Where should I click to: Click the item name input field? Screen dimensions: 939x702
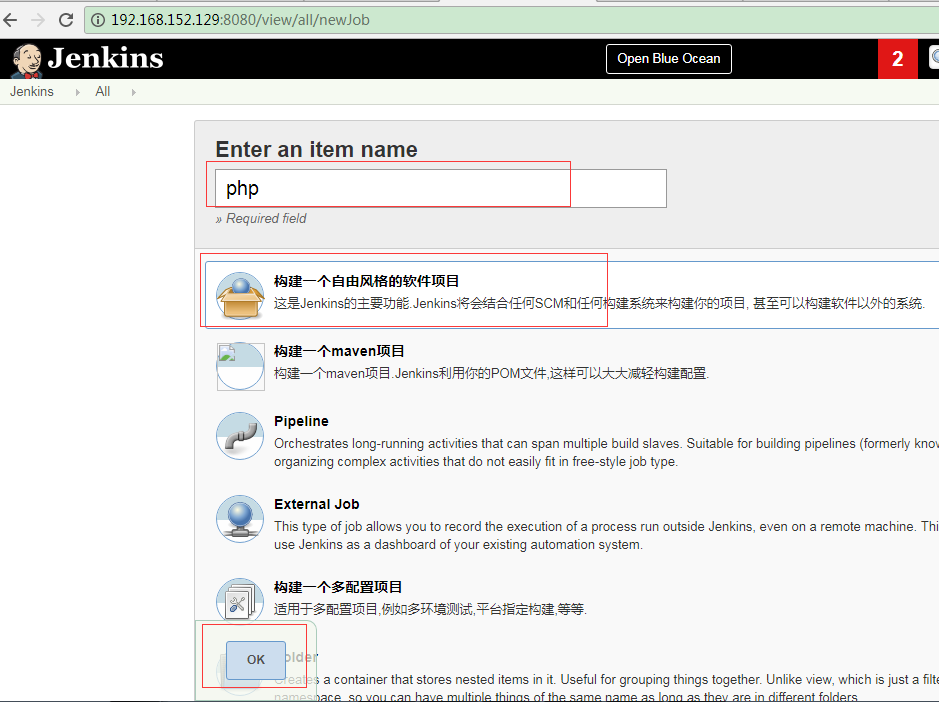tap(441, 188)
